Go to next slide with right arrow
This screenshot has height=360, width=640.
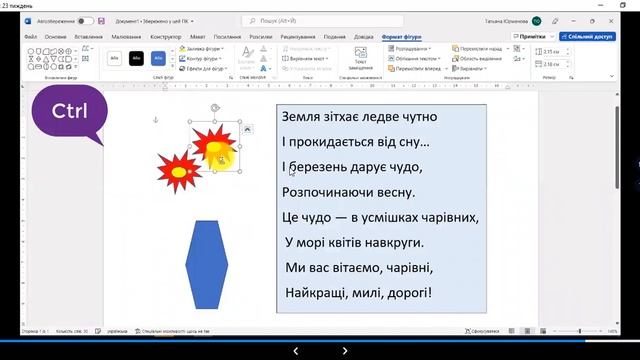coord(344,351)
